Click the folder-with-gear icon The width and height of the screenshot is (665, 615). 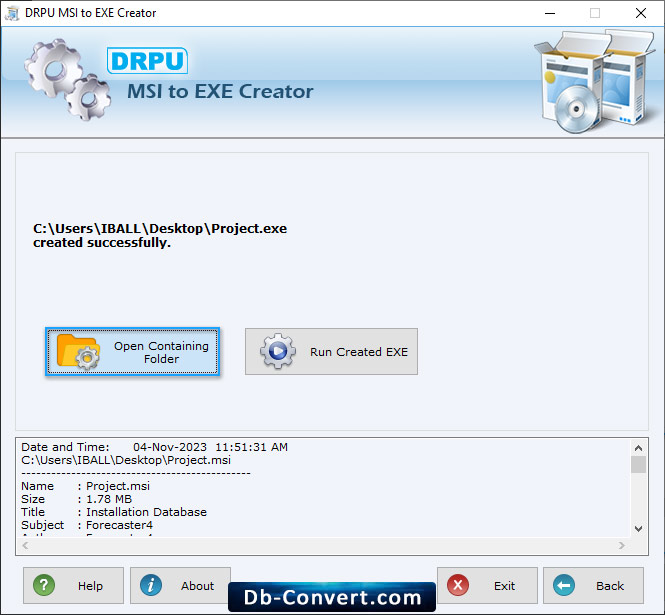tap(78, 352)
